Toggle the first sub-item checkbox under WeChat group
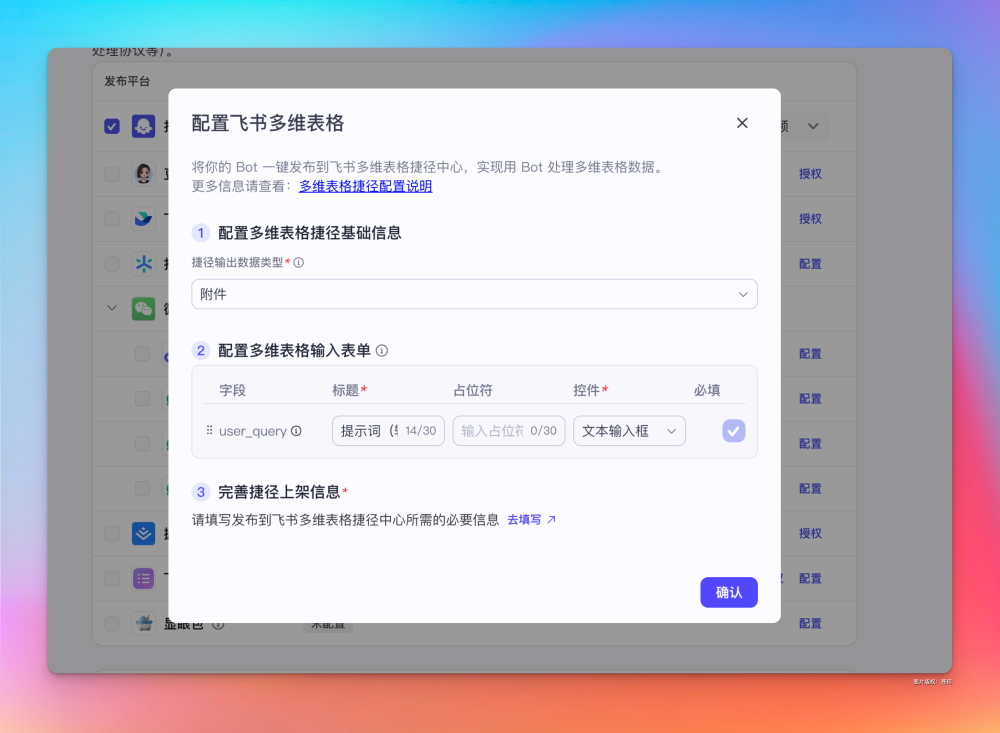This screenshot has height=733, width=1000. pos(142,353)
